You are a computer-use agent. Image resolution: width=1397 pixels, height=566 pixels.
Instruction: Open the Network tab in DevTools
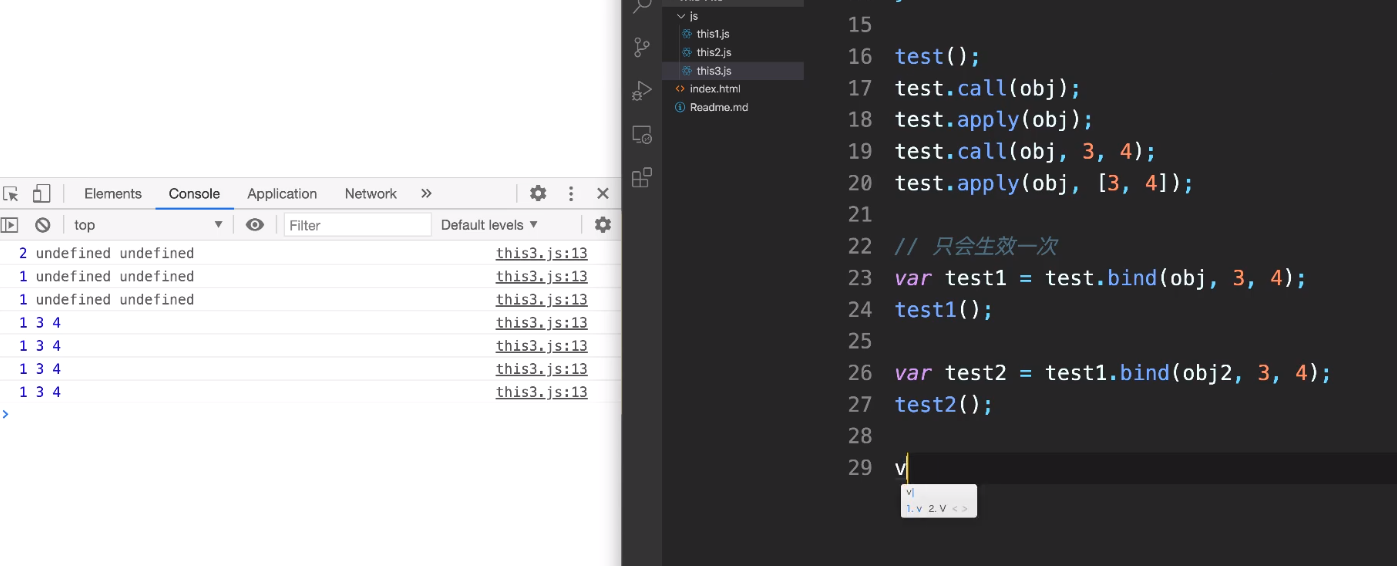371,194
